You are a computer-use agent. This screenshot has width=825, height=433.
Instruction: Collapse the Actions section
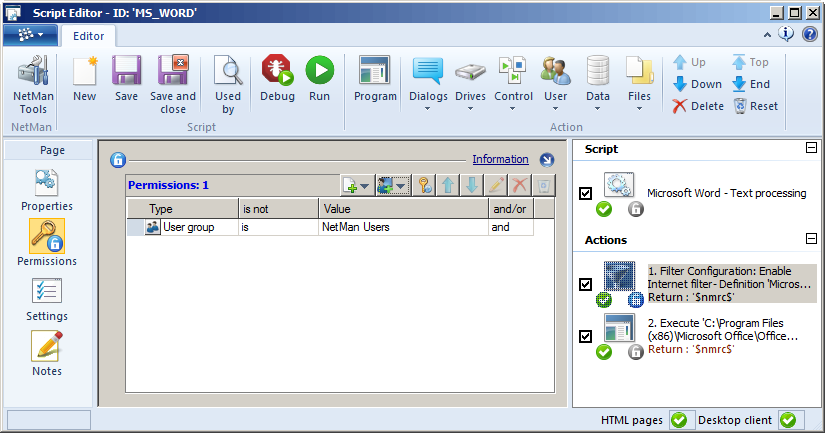(811, 239)
